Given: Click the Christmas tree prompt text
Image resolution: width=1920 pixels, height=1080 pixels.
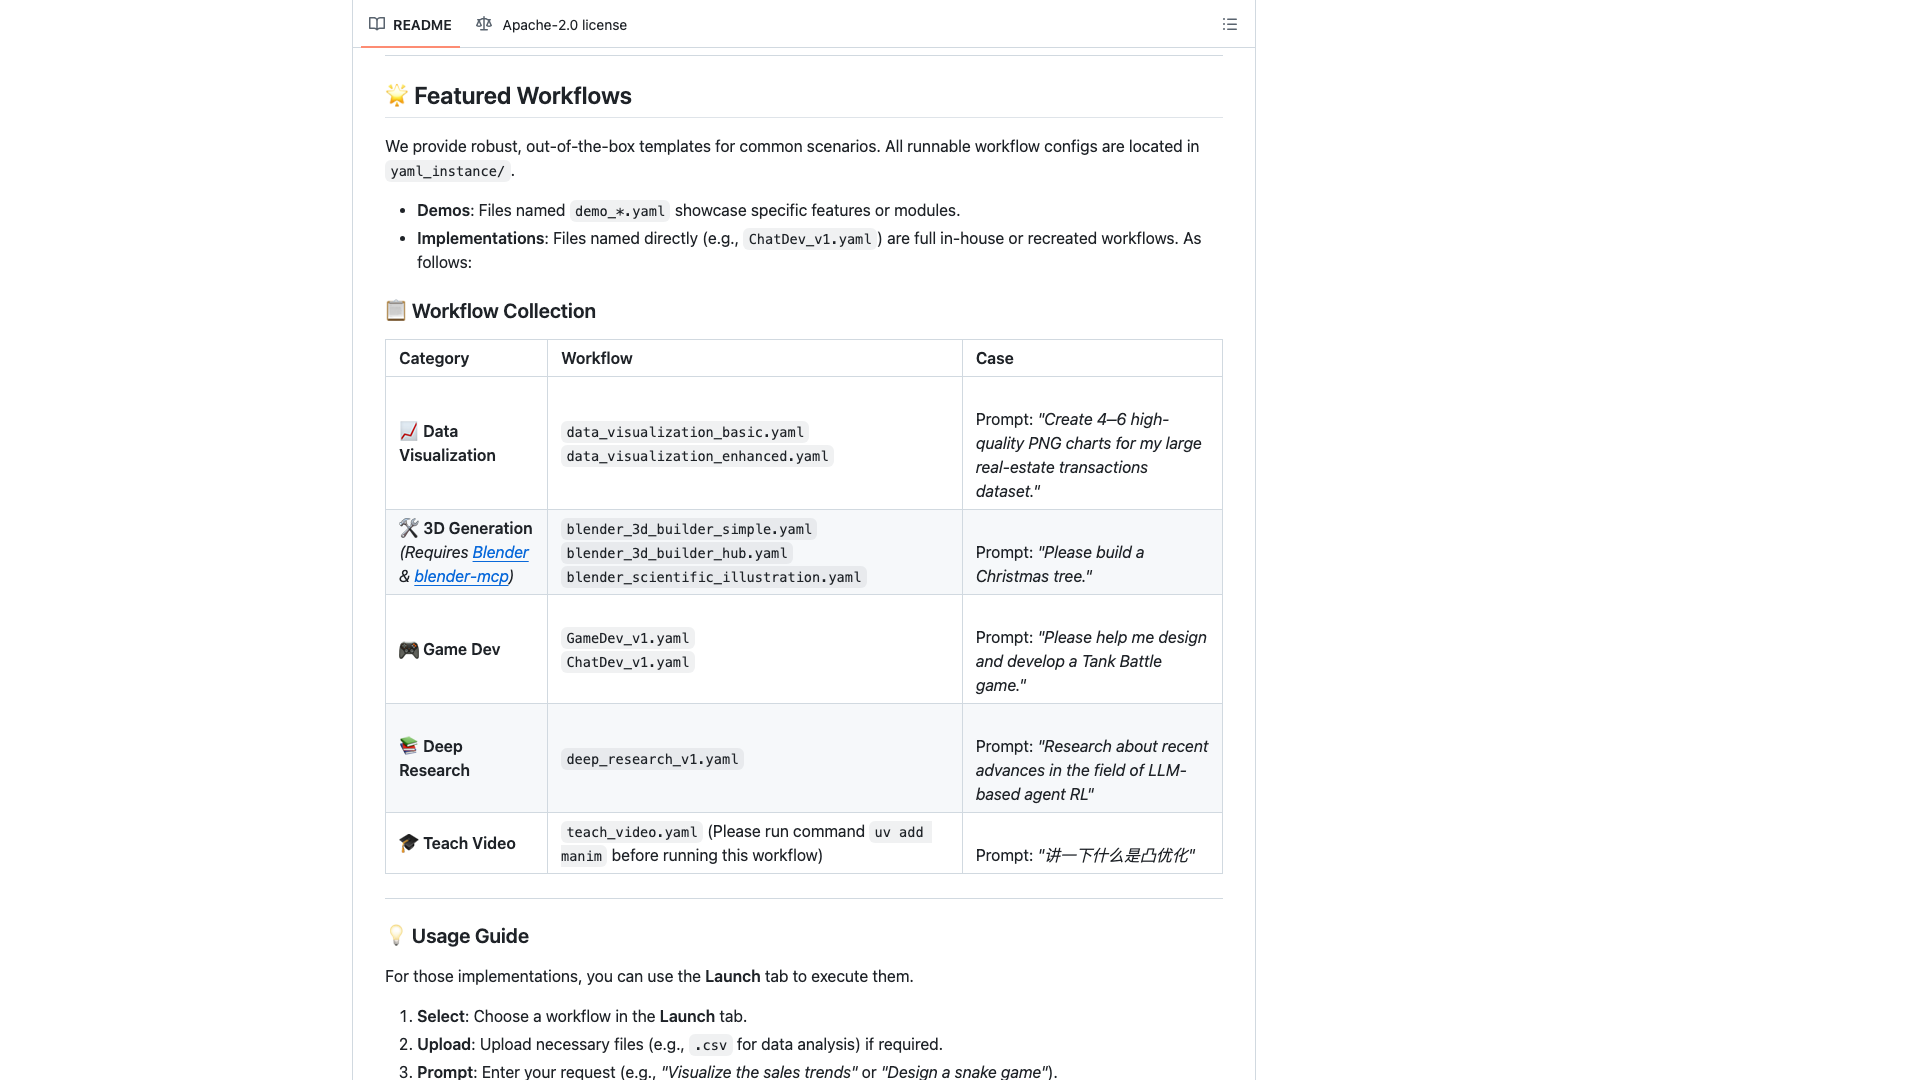Looking at the screenshot, I should coord(1060,564).
